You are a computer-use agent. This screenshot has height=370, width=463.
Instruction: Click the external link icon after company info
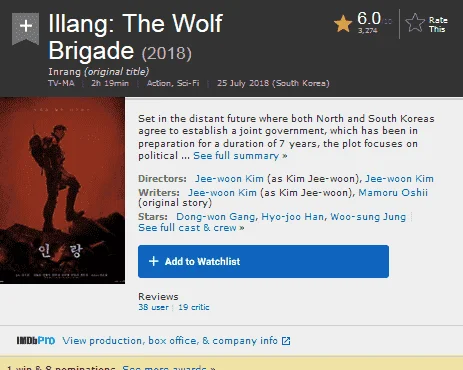tap(286, 341)
